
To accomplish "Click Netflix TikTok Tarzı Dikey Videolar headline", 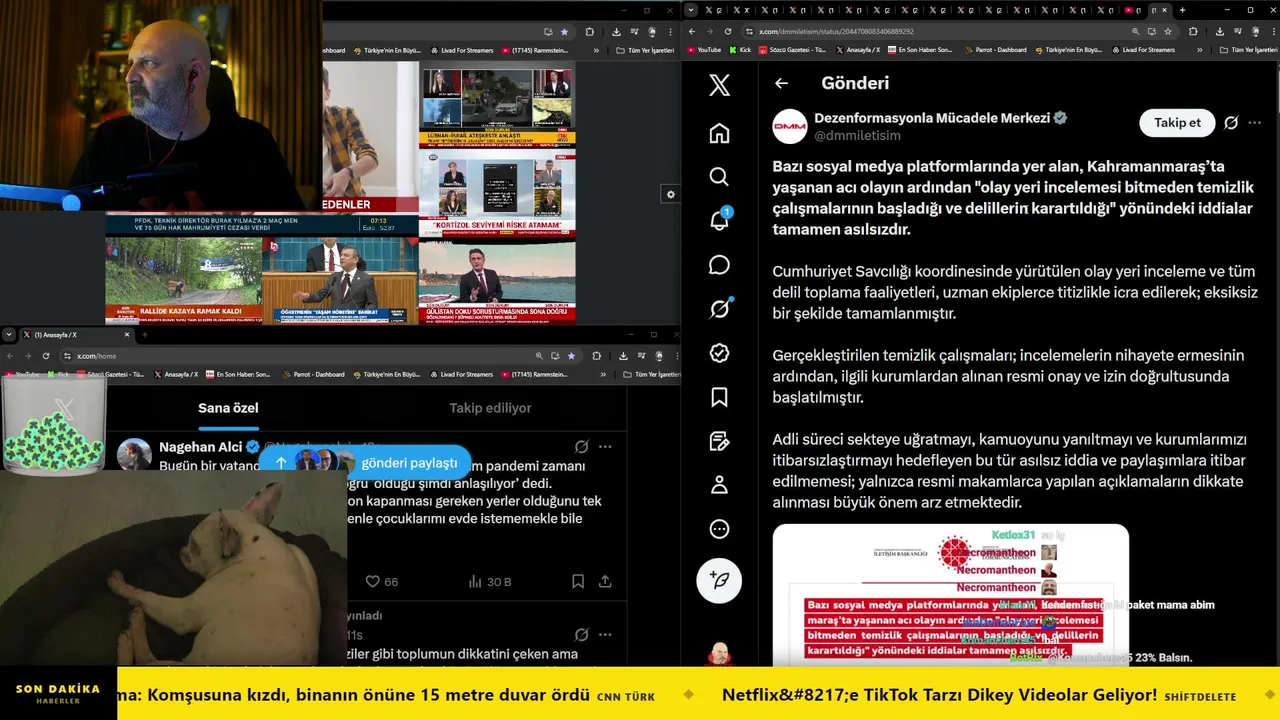I will [x=939, y=695].
